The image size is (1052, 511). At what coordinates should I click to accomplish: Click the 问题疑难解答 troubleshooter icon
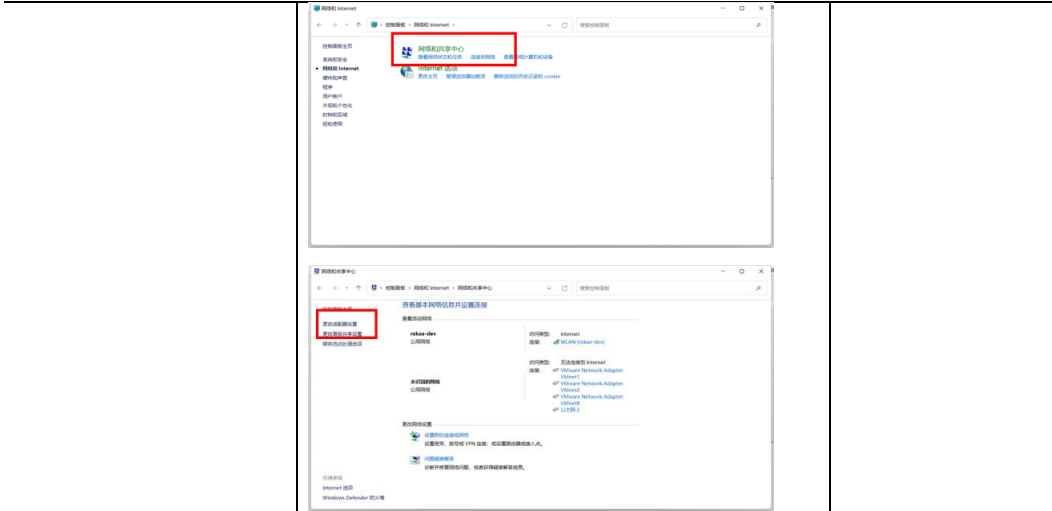coord(415,460)
